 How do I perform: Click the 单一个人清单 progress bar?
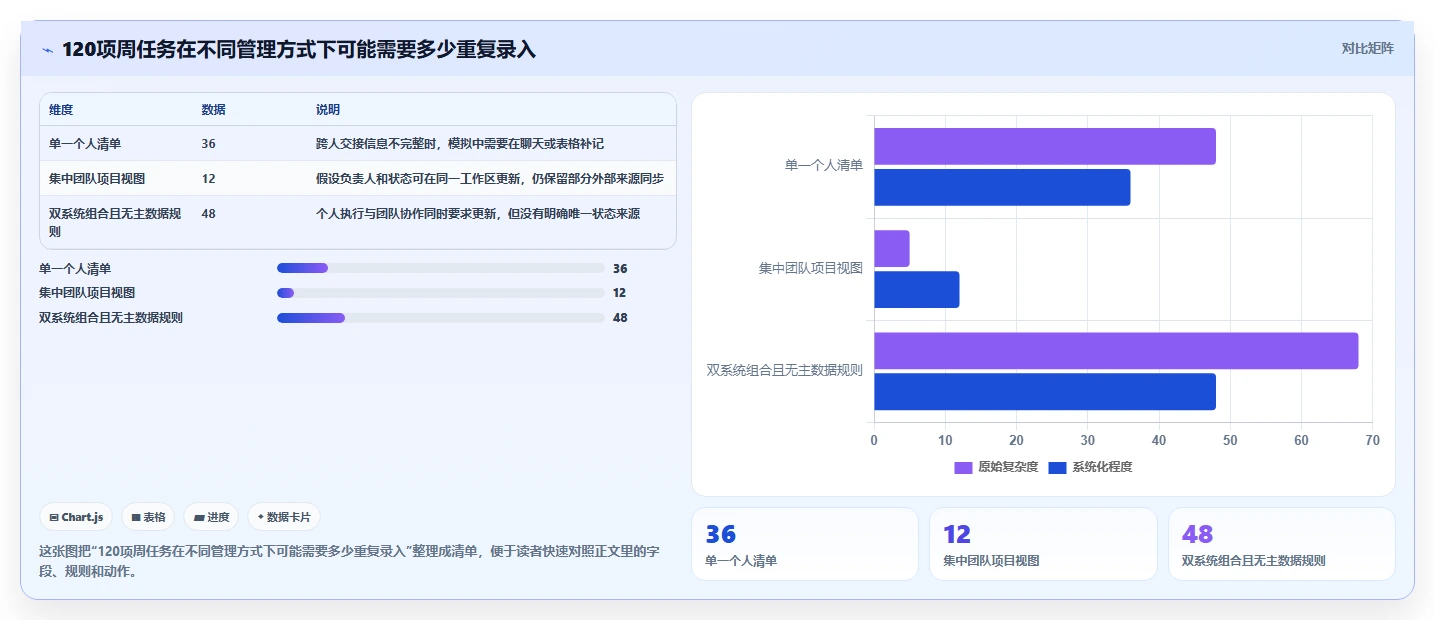click(x=440, y=268)
